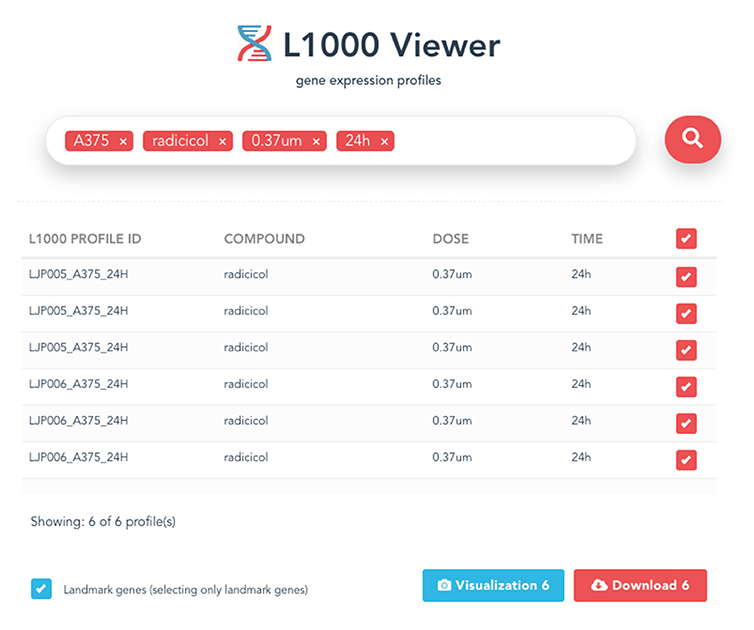Remove the A375 search tag
754x630 pixels.
[x=123, y=141]
